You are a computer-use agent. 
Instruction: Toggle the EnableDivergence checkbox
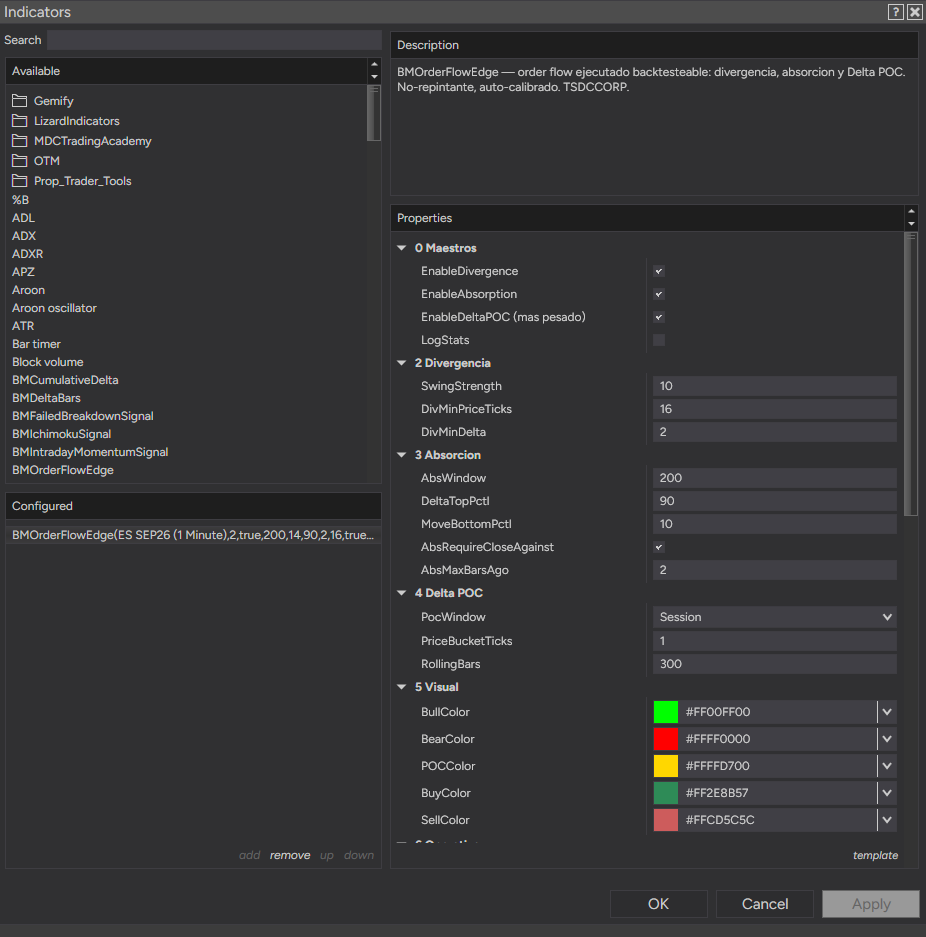[x=659, y=271]
